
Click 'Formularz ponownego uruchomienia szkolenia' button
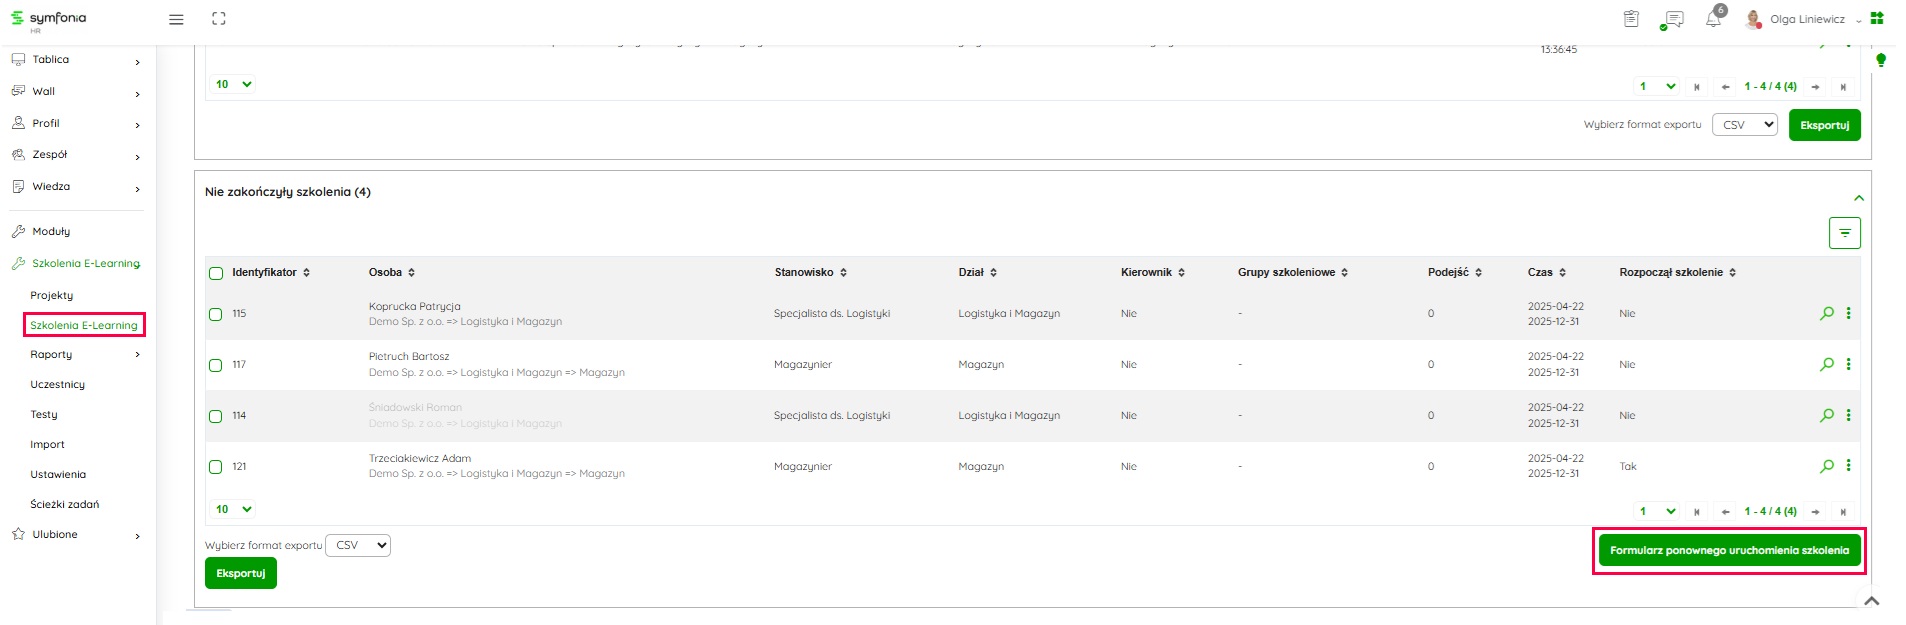(1729, 551)
